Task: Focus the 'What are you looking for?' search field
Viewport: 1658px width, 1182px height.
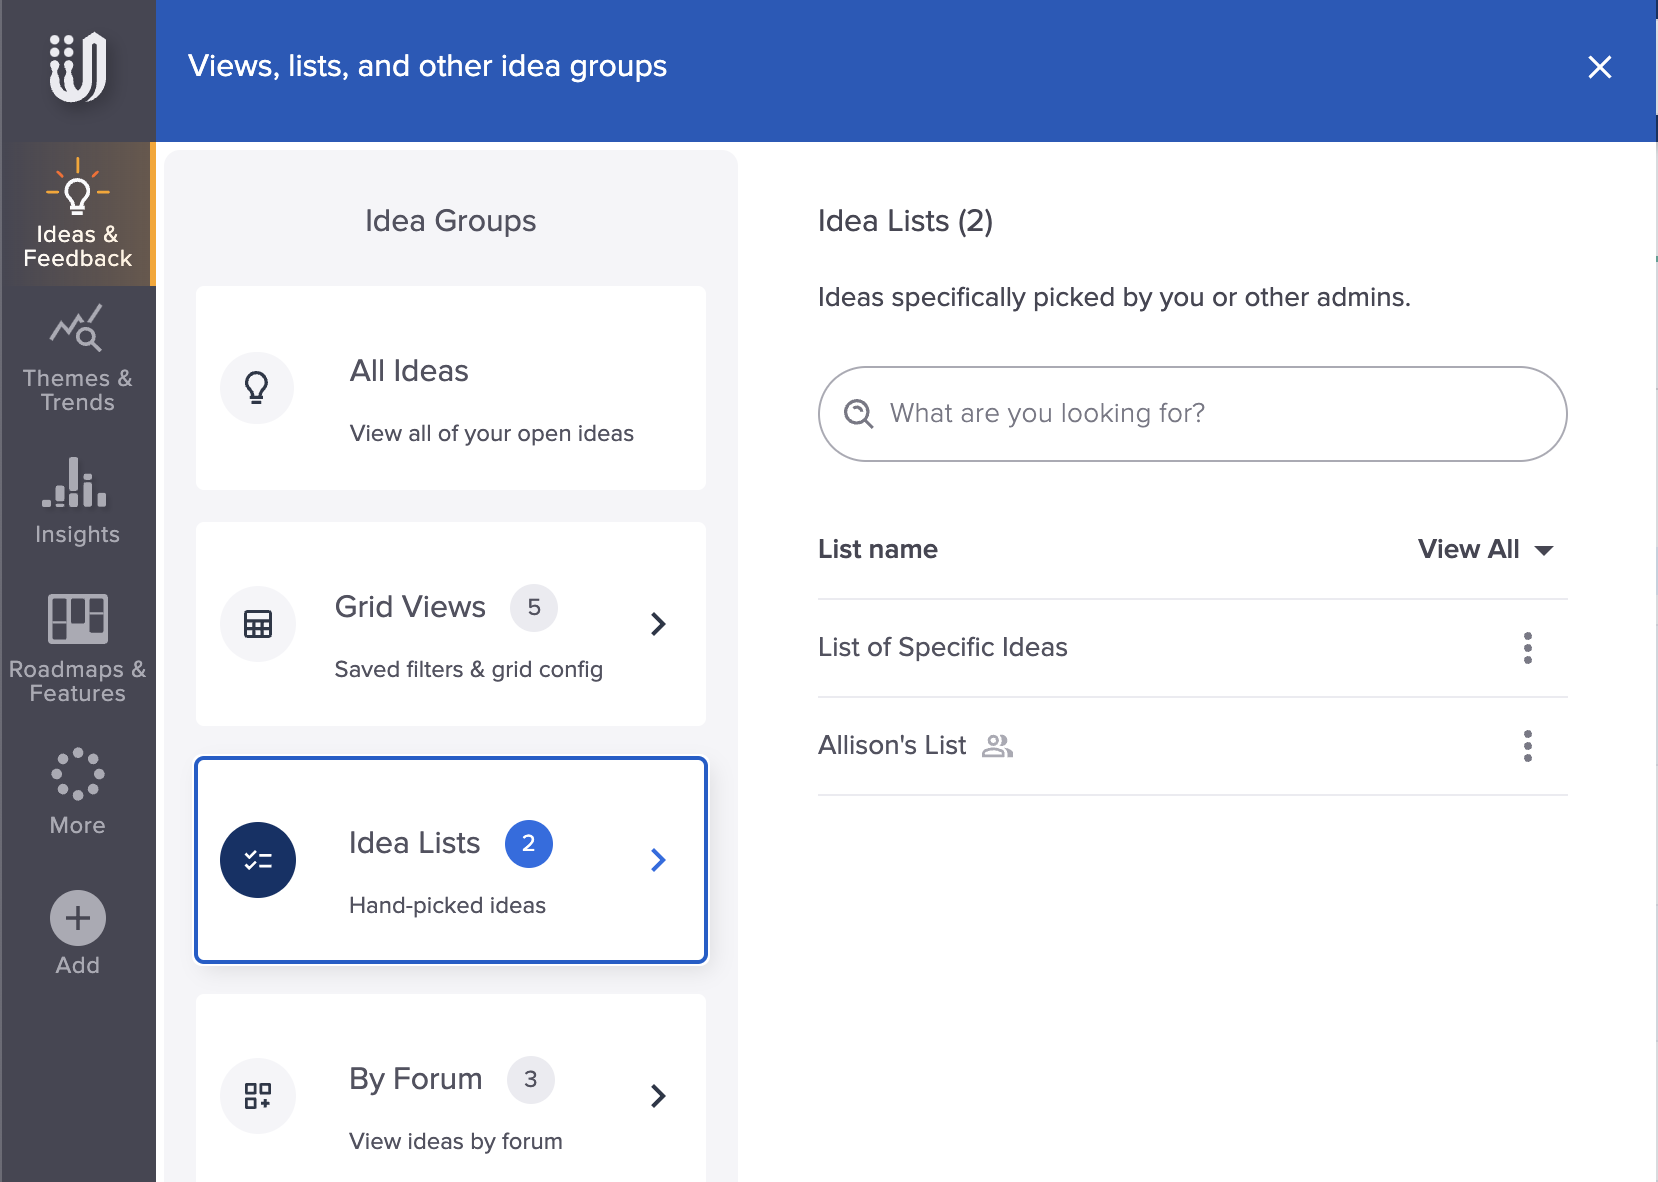Action: tap(1192, 414)
